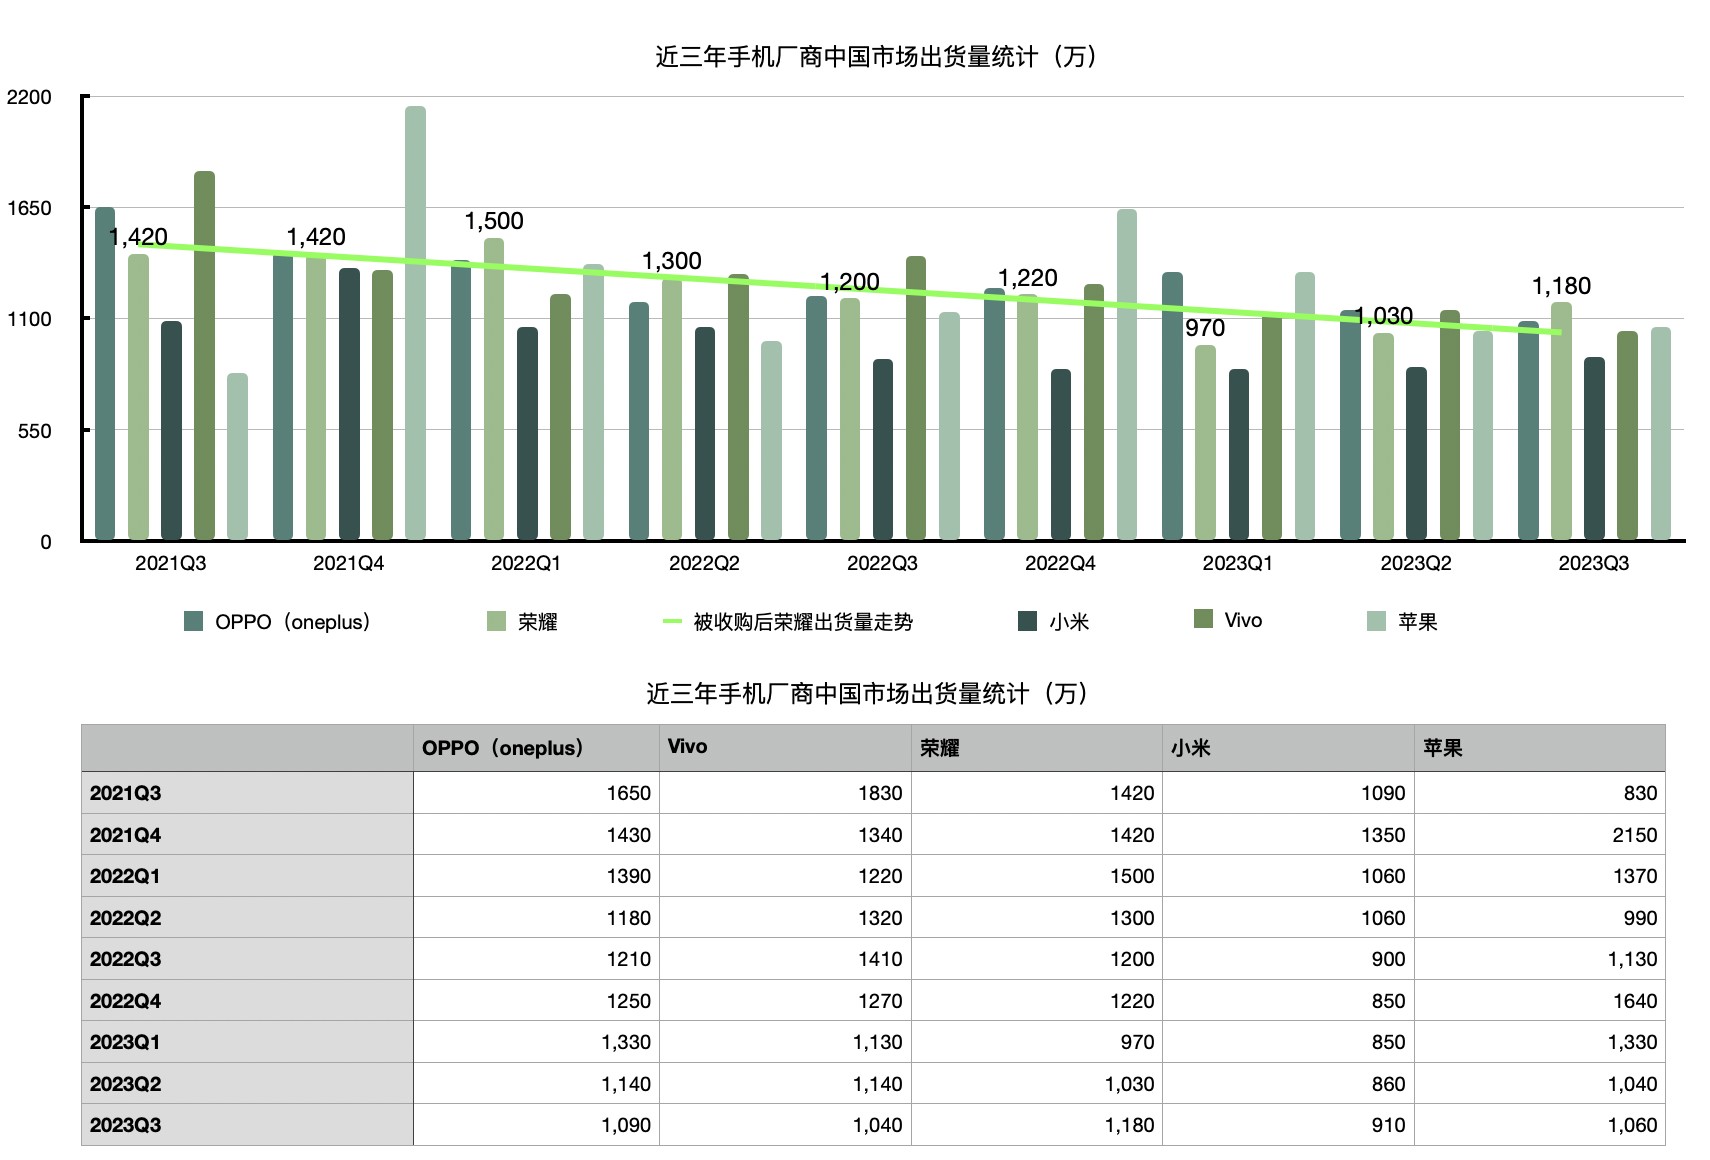Screen dimensions: 1710x1160
Task: Click the 2022Q2 x-axis label on chart
Action: [x=704, y=563]
